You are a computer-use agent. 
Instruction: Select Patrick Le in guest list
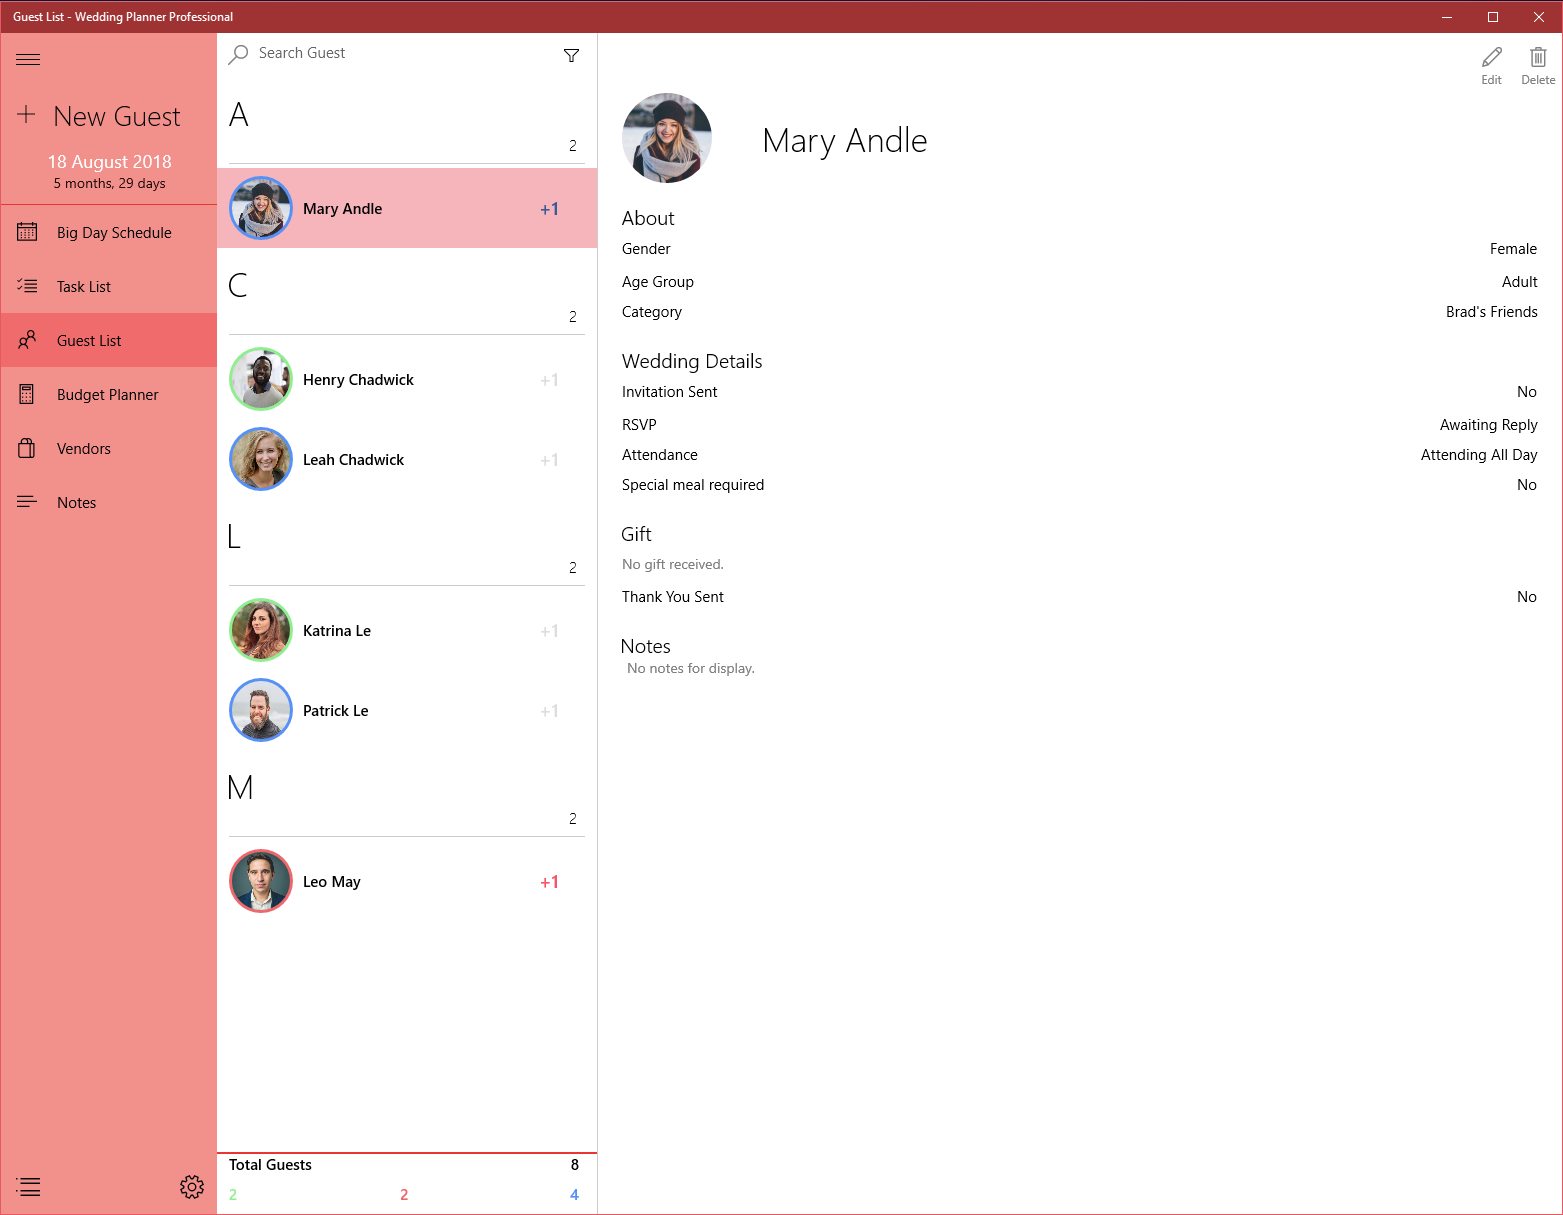pyautogui.click(x=407, y=711)
